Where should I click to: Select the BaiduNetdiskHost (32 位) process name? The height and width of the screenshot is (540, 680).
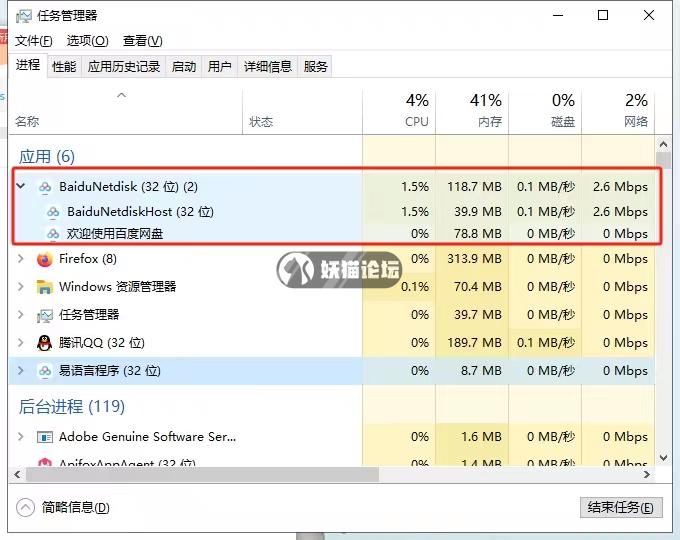[x=140, y=212]
